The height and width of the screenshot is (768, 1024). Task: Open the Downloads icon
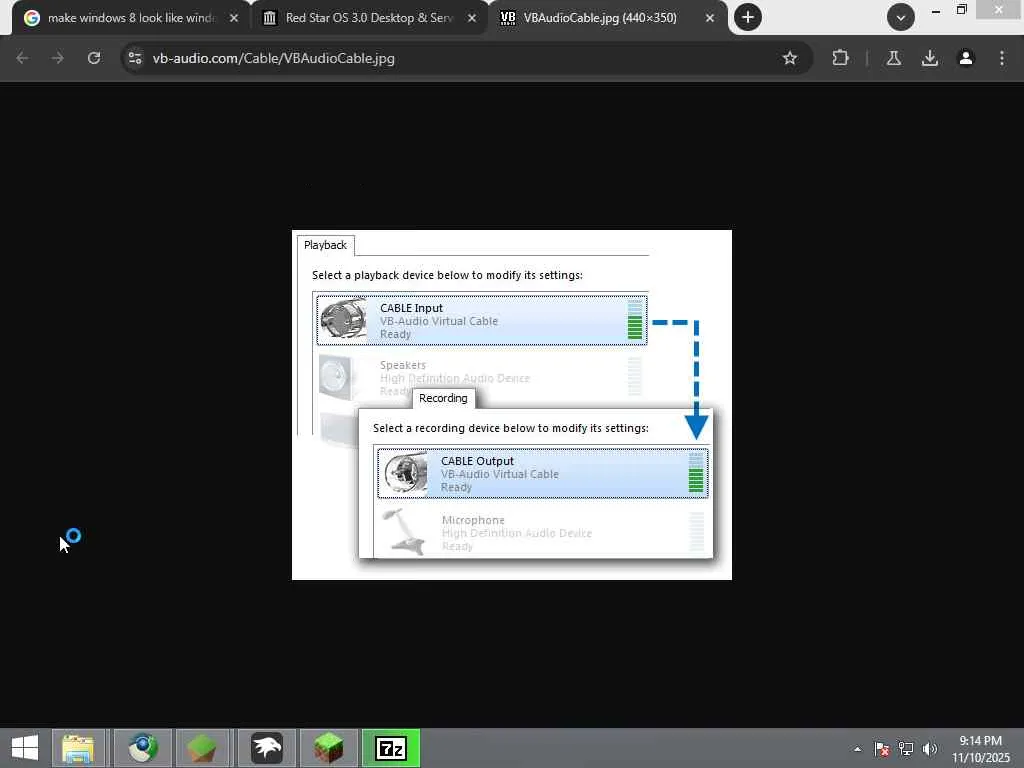tap(930, 58)
